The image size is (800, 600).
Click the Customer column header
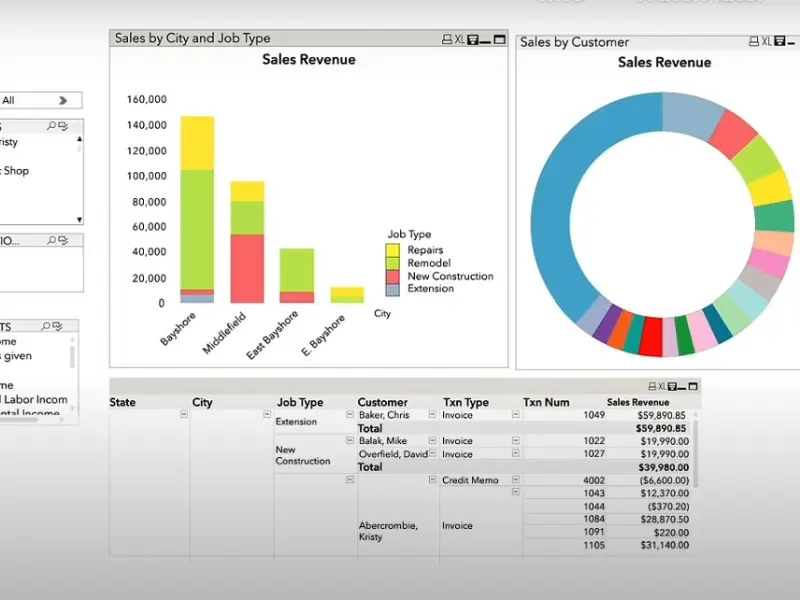[382, 402]
